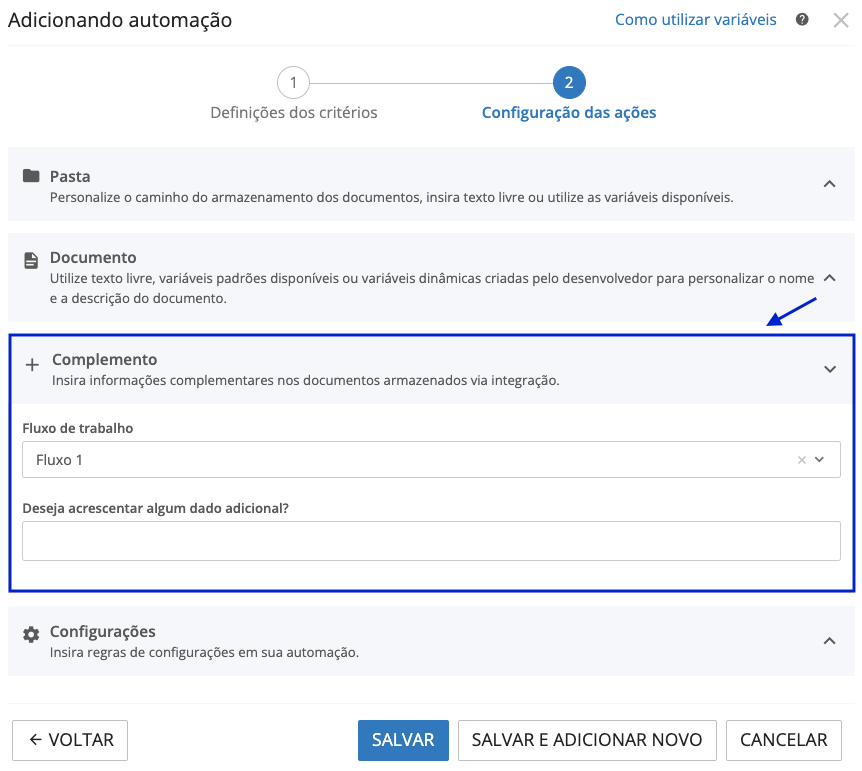Expand the Configurações section chevron
This screenshot has height=771, width=862.
click(829, 641)
